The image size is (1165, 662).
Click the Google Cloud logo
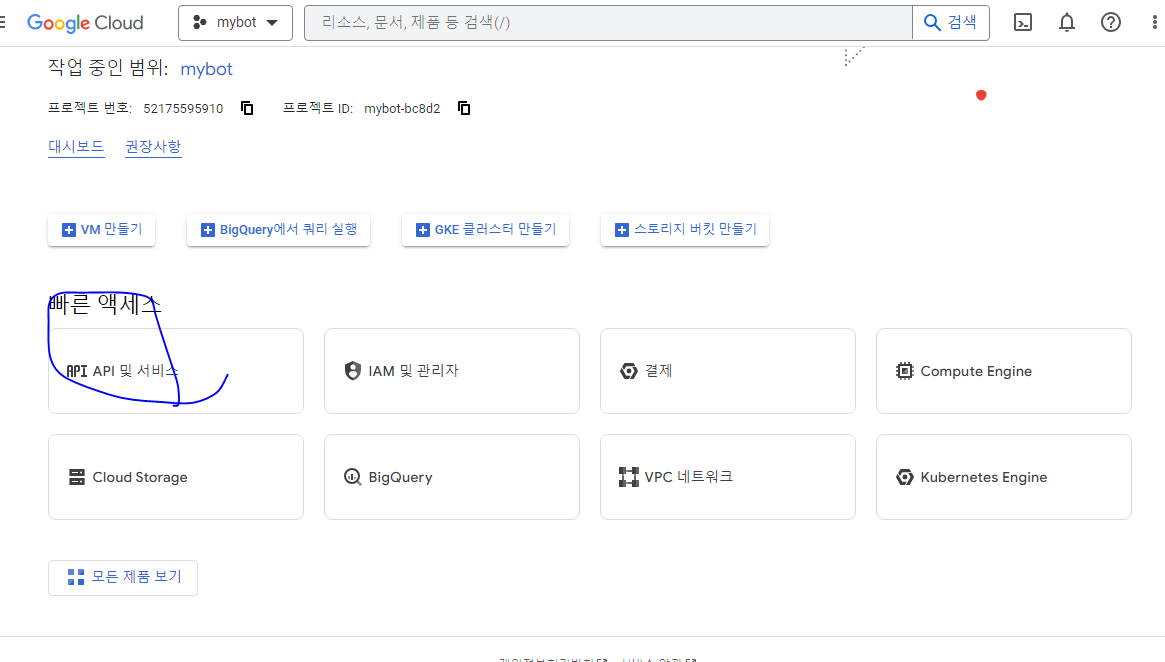[x=85, y=23]
